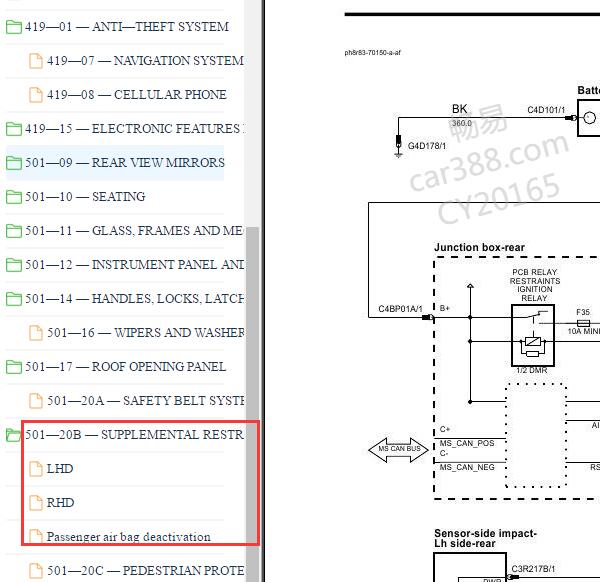Open 501—20C — PEDESTRIAN PROTECTION page
Screen dimensions: 600x582
[145, 571]
